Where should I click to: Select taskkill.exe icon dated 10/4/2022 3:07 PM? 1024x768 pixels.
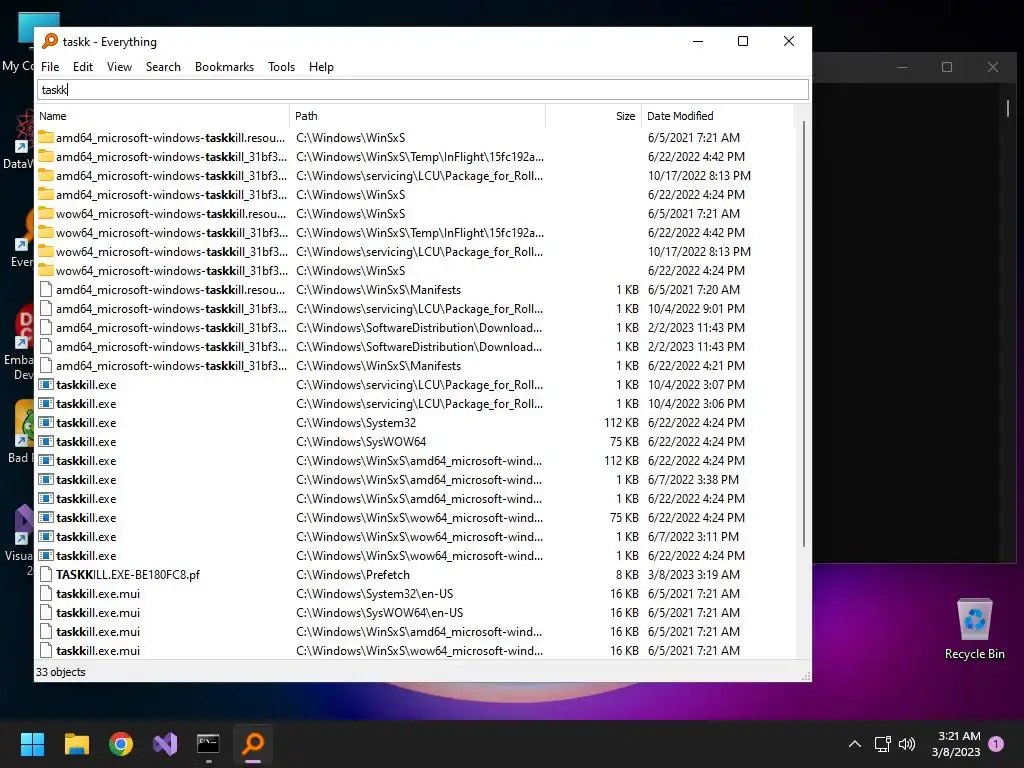click(x=46, y=385)
